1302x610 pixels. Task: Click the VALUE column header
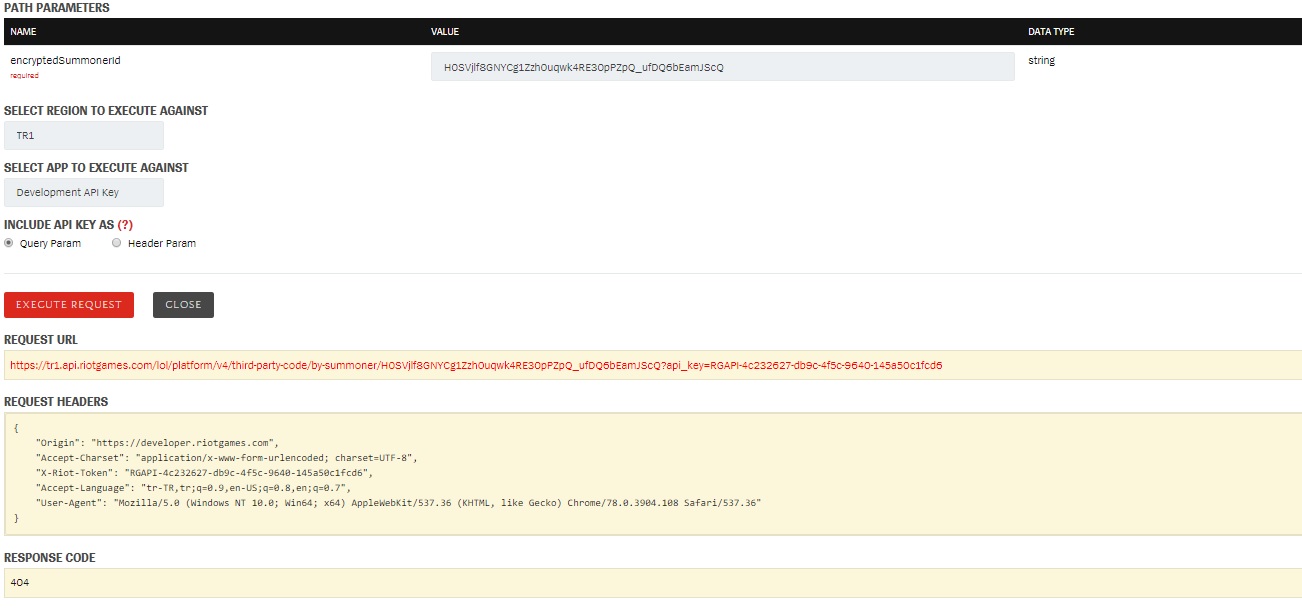click(x=445, y=32)
